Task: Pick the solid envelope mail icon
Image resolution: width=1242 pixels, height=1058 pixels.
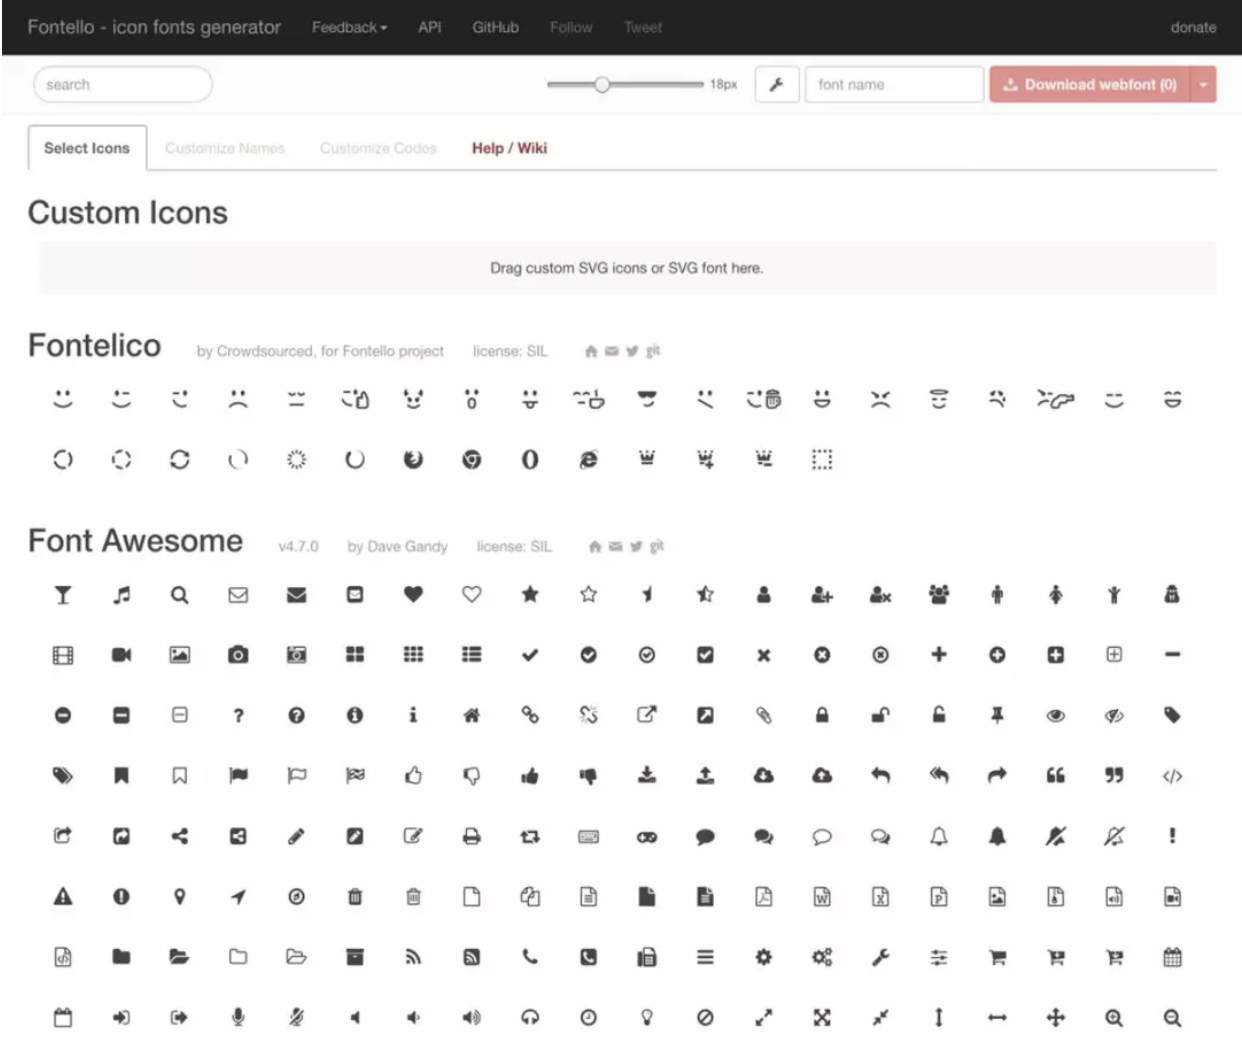Action: click(x=296, y=595)
